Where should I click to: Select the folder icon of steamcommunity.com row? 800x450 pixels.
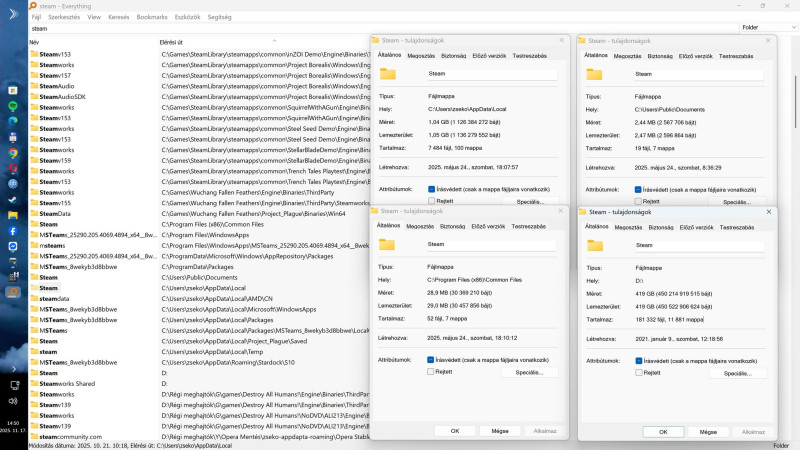pyautogui.click(x=34, y=436)
